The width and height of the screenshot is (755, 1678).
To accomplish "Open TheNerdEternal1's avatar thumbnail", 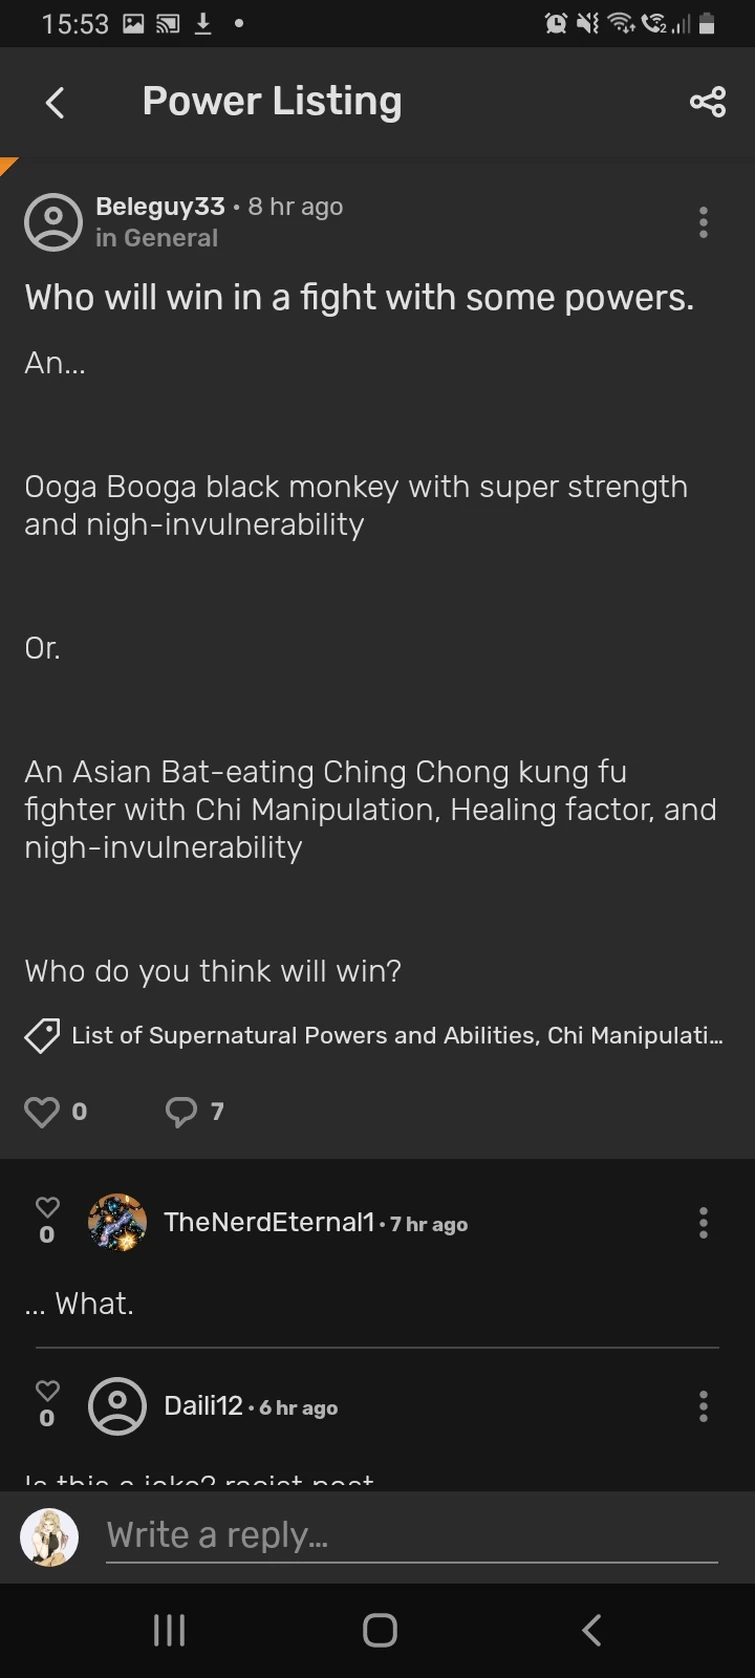I will (x=117, y=1222).
